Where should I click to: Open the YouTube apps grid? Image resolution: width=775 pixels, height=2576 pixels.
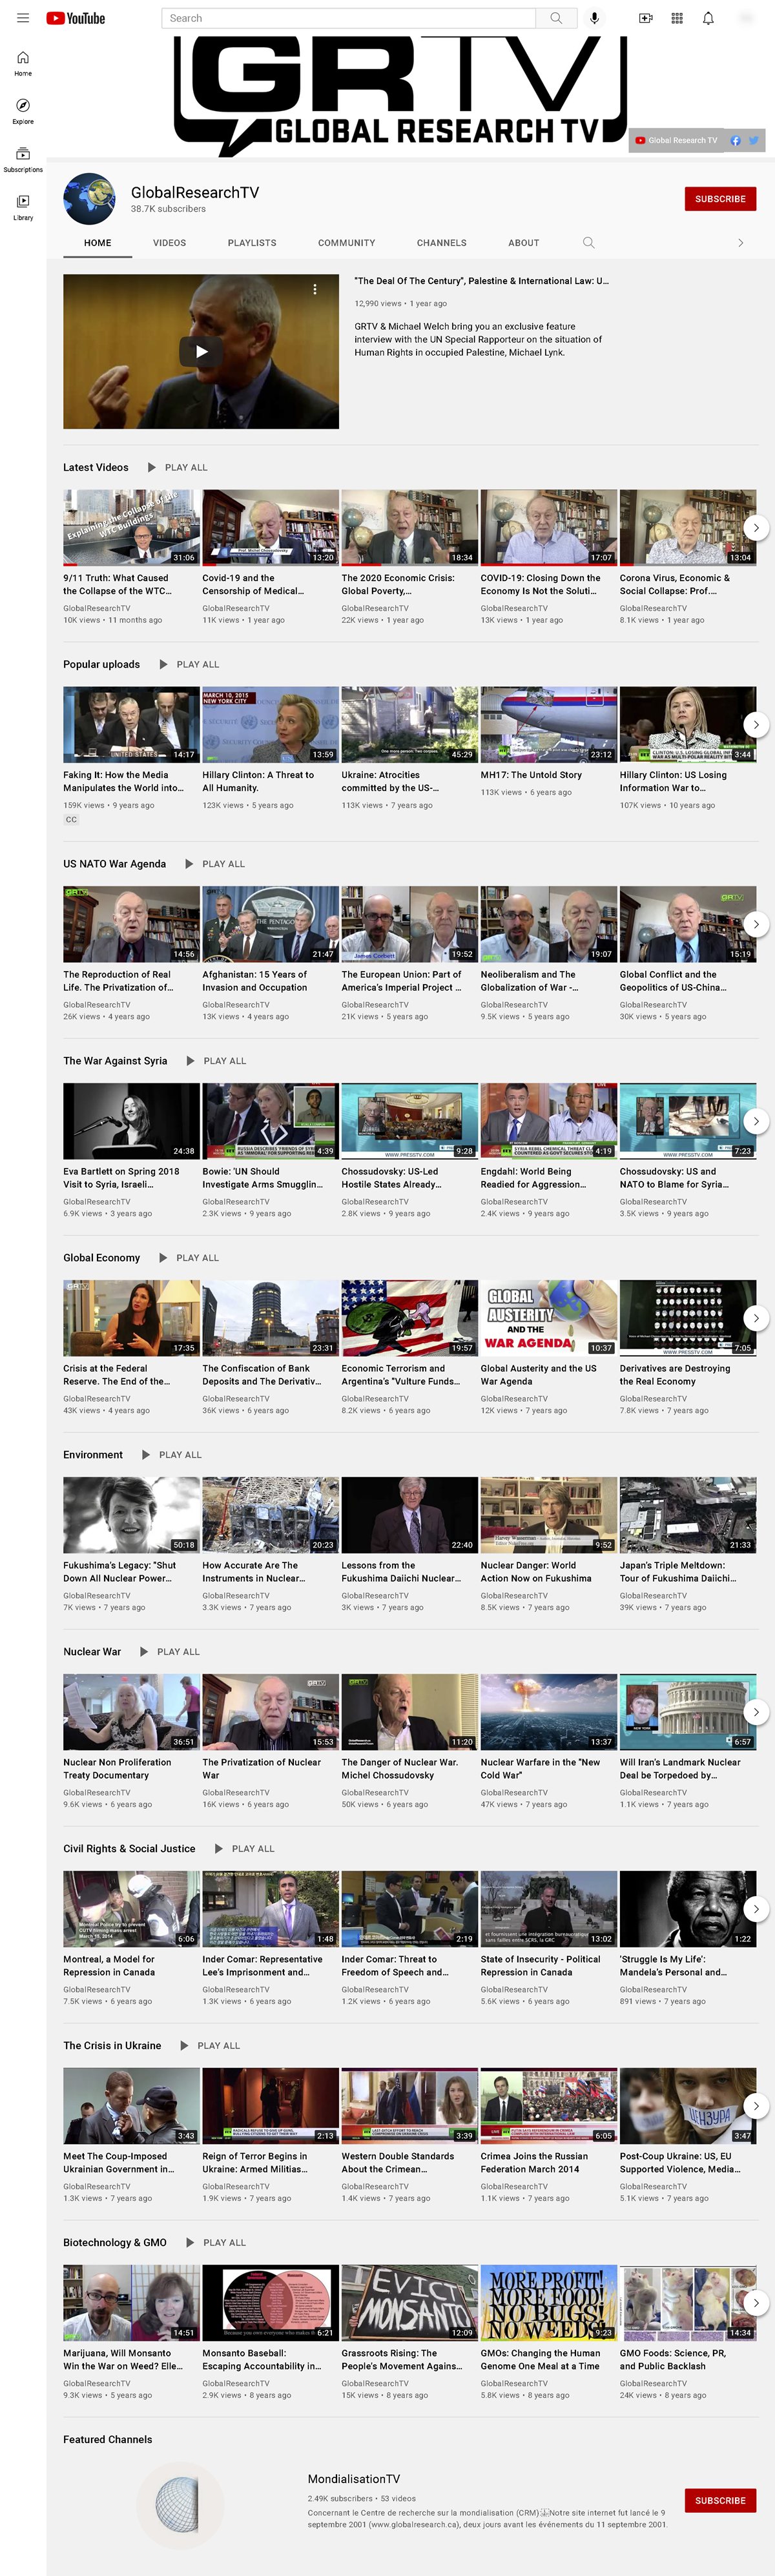tap(677, 18)
